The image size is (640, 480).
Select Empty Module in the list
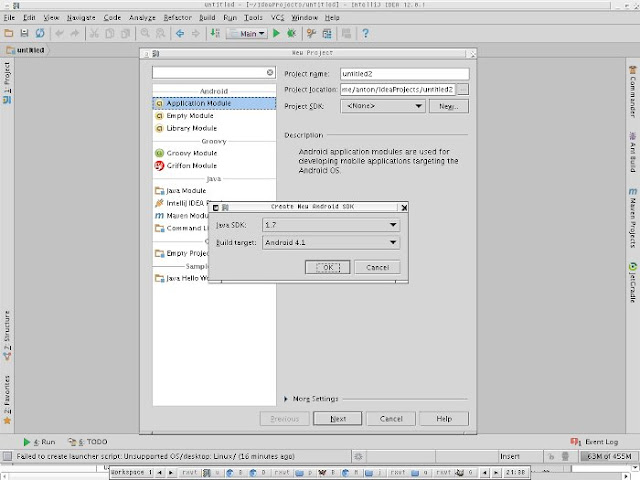pos(214,116)
